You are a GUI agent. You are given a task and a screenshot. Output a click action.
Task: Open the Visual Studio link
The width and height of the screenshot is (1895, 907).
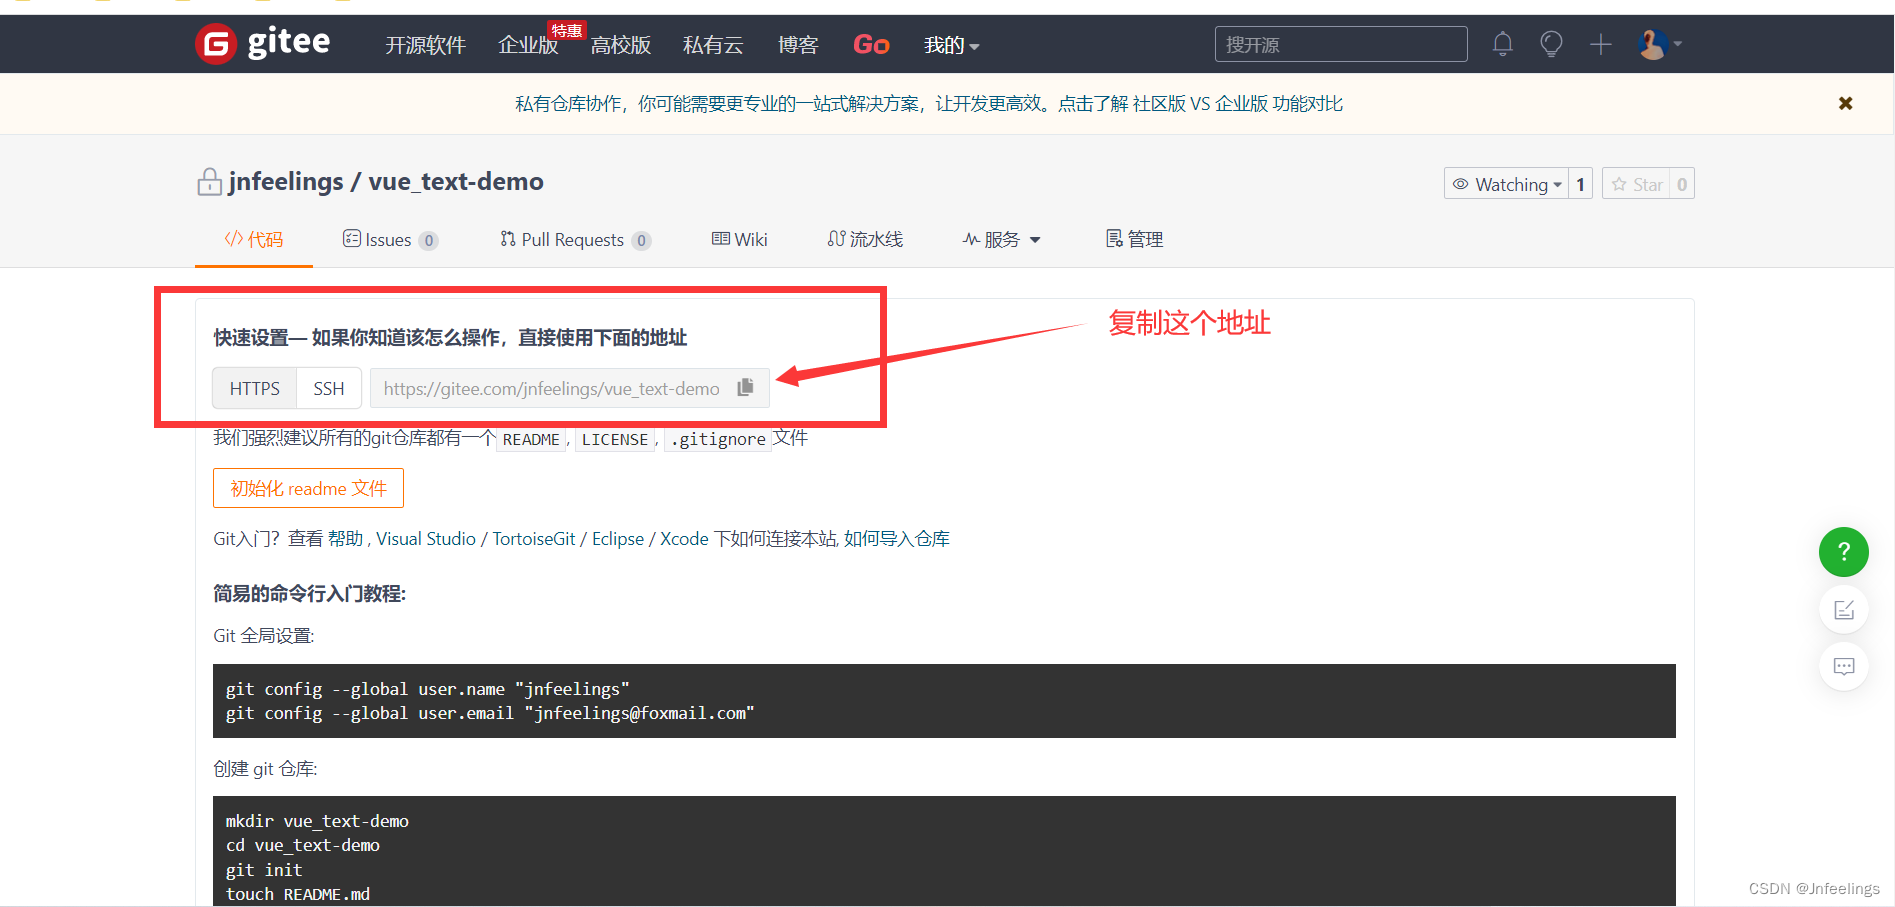[426, 539]
